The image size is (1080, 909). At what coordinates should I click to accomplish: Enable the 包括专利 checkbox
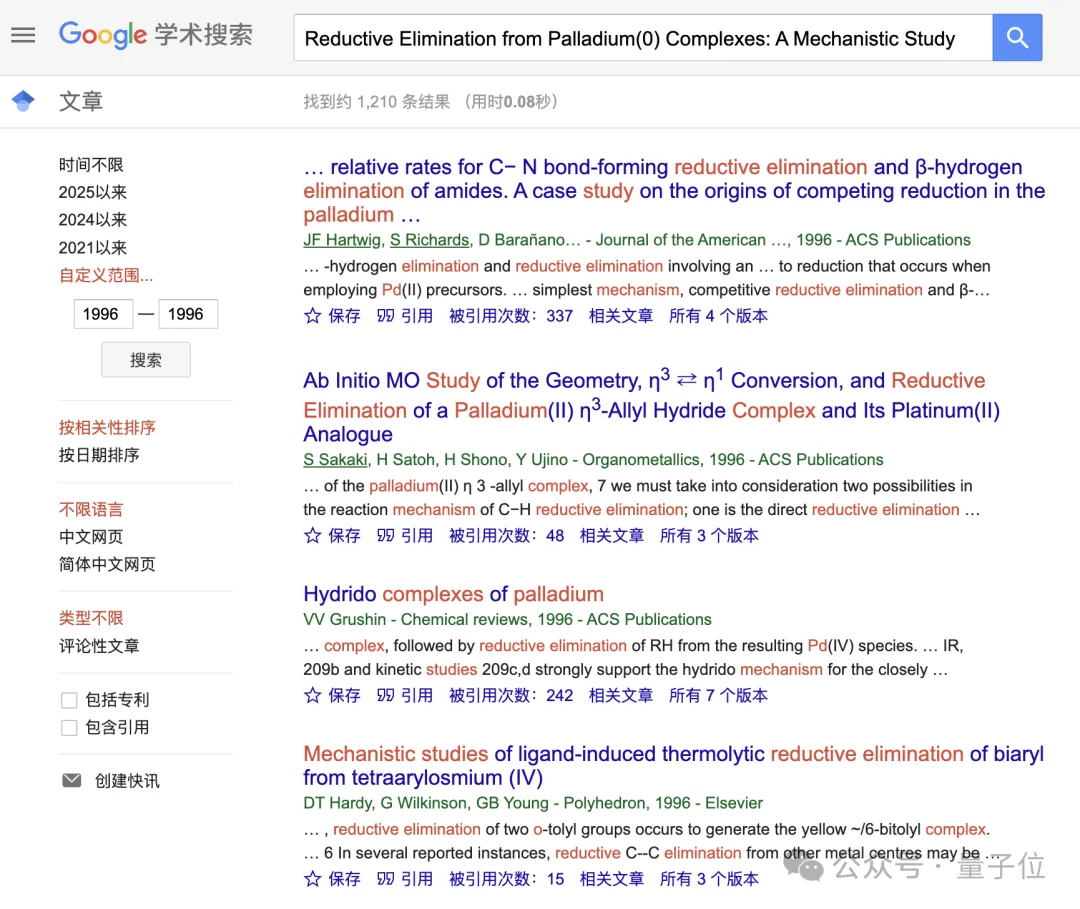point(69,700)
